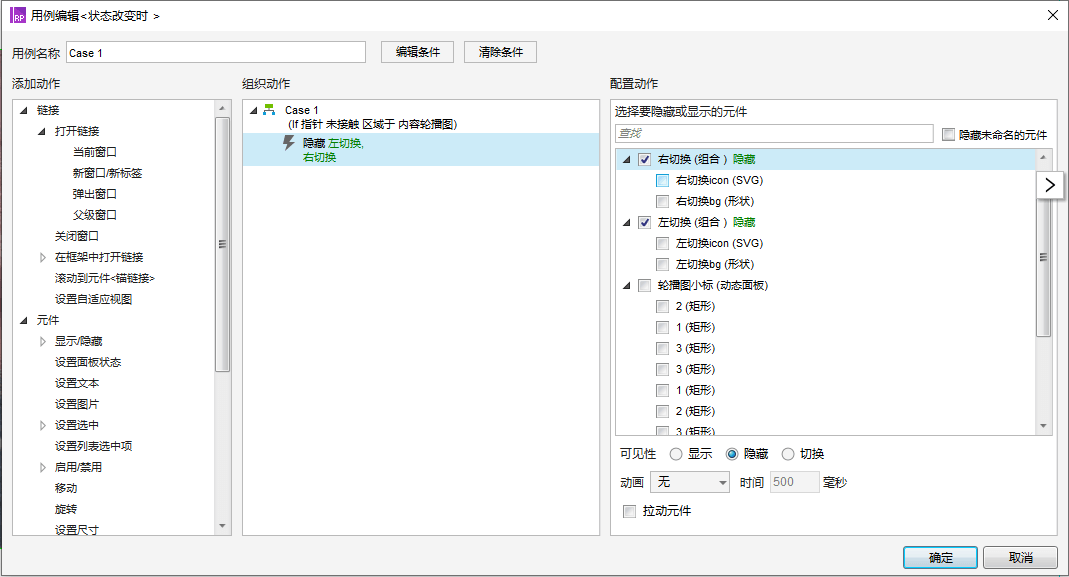Image resolution: width=1069 pixels, height=577 pixels.
Task: Click 配置动作 list scrollbar down arrow
Action: (1043, 426)
